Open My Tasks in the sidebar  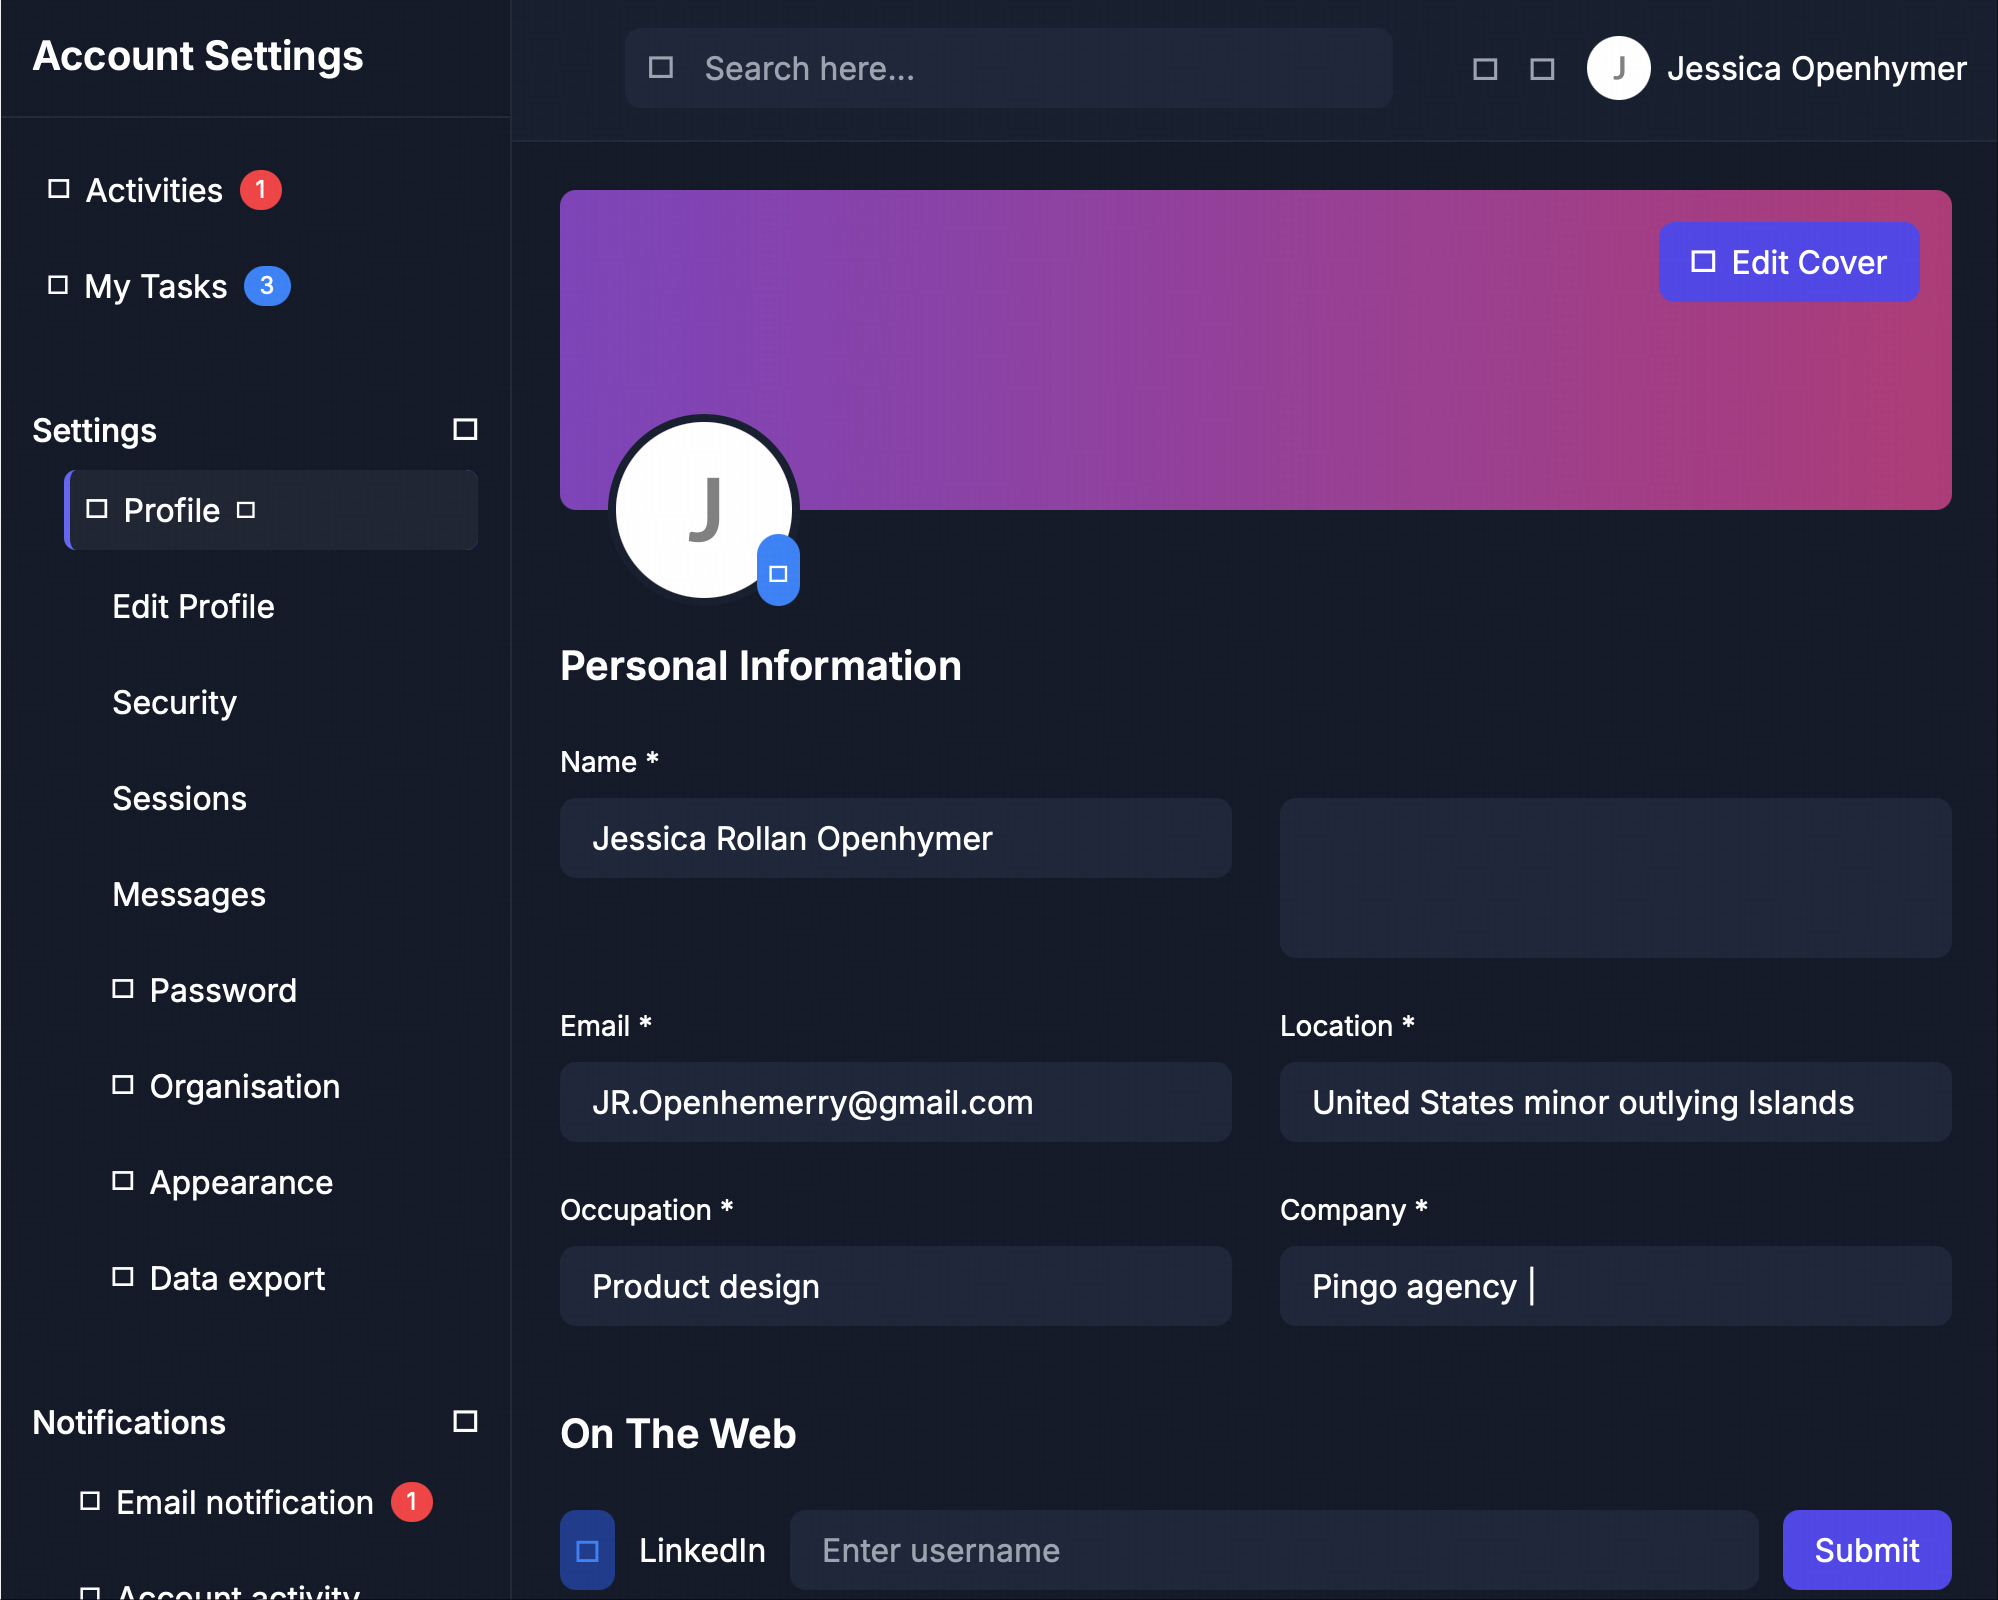(x=155, y=286)
